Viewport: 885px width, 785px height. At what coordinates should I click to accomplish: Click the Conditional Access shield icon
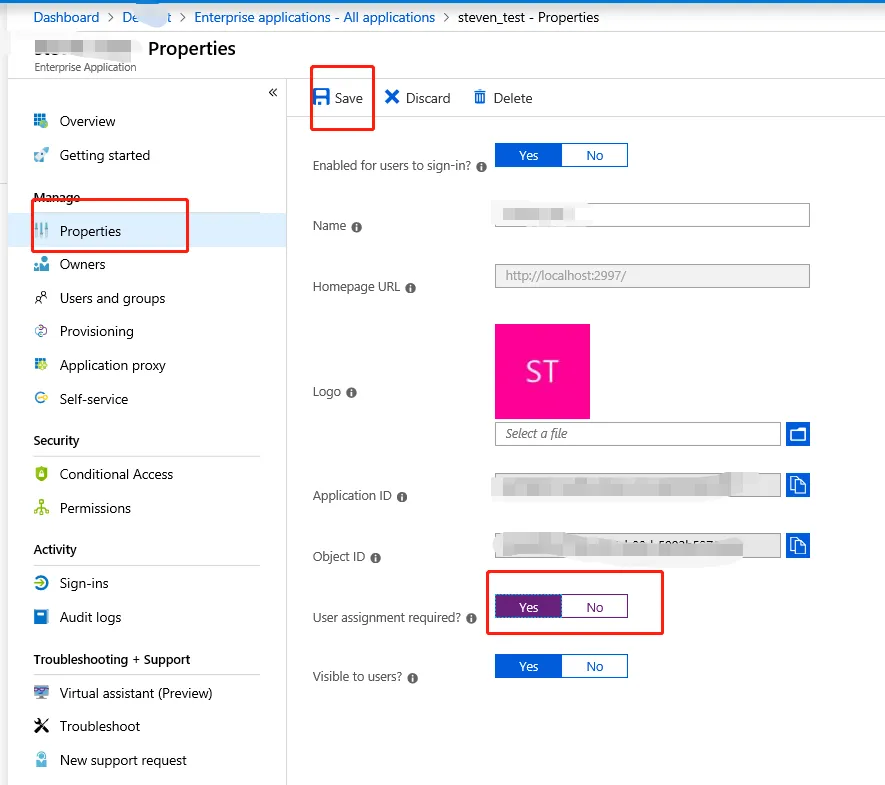tap(41, 473)
